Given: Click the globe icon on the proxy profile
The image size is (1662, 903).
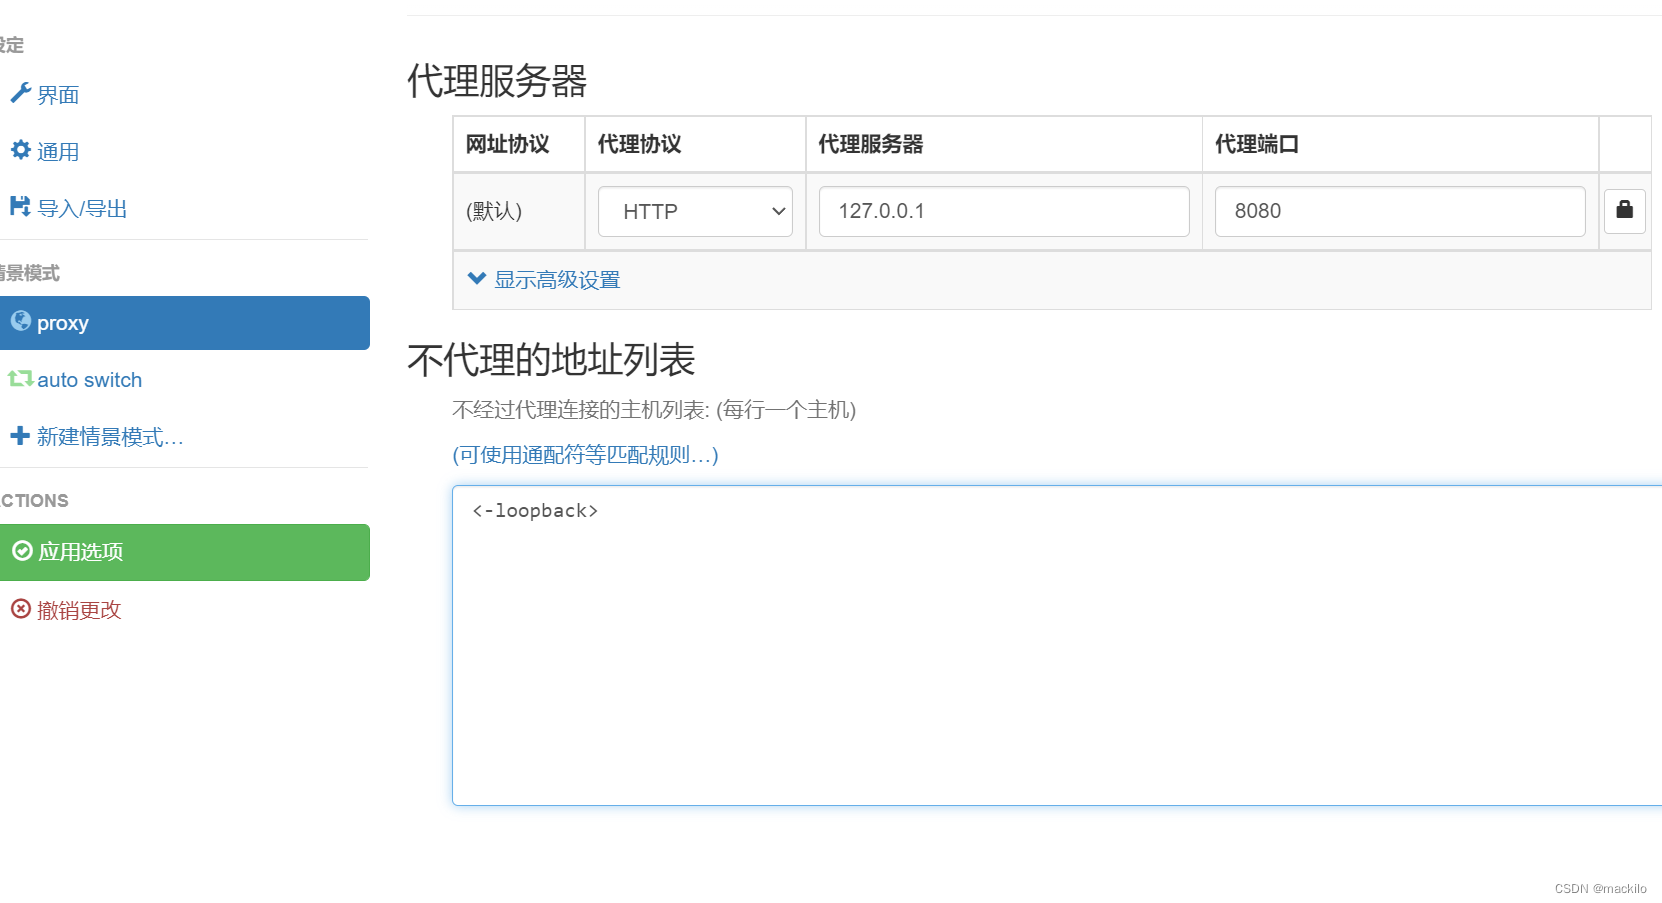Looking at the screenshot, I should [x=21, y=321].
